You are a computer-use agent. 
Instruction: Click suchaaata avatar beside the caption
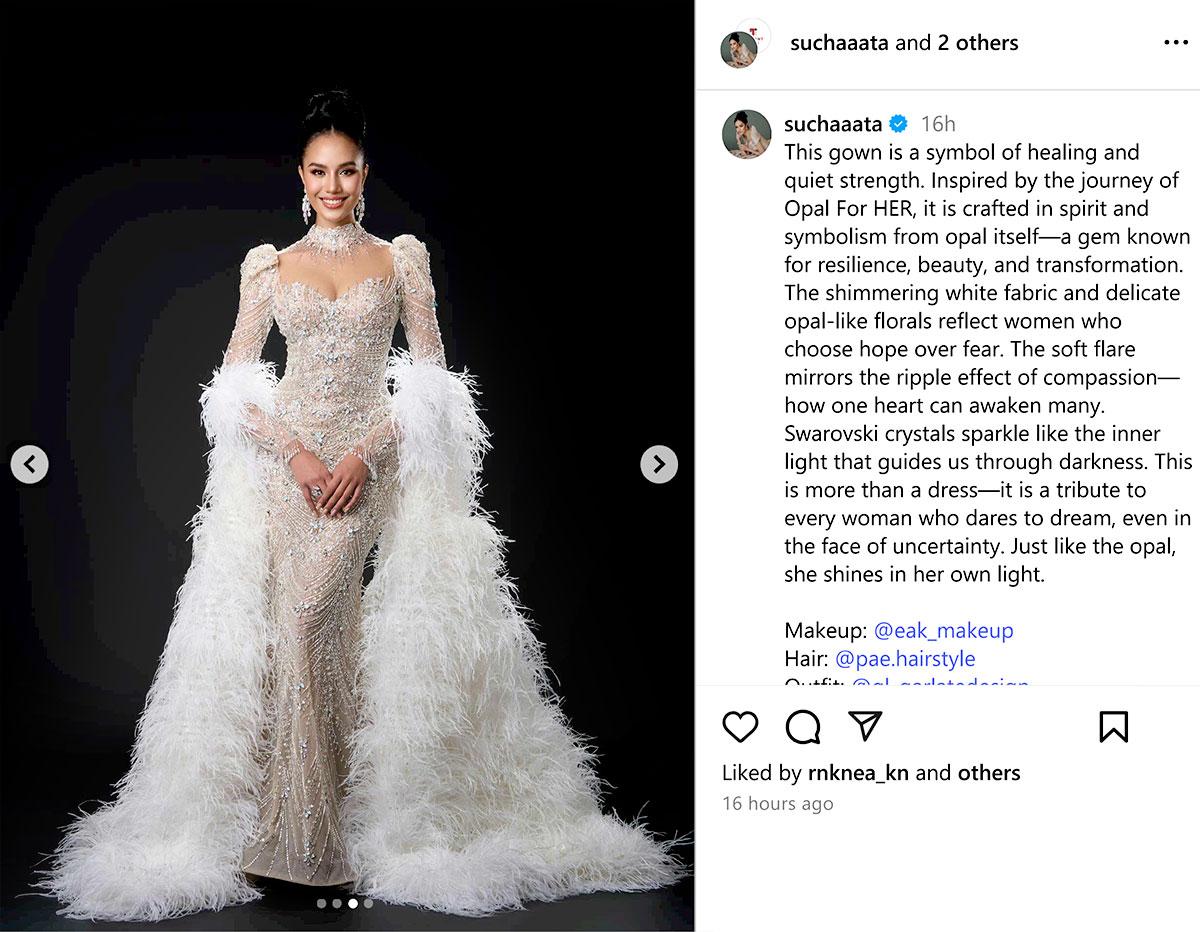click(x=745, y=134)
